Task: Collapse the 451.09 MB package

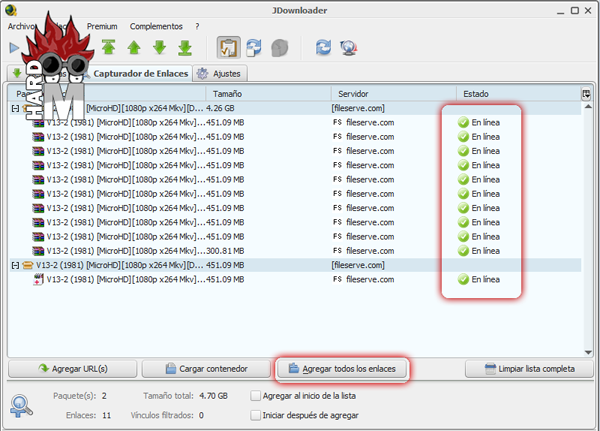Action: click(x=15, y=265)
